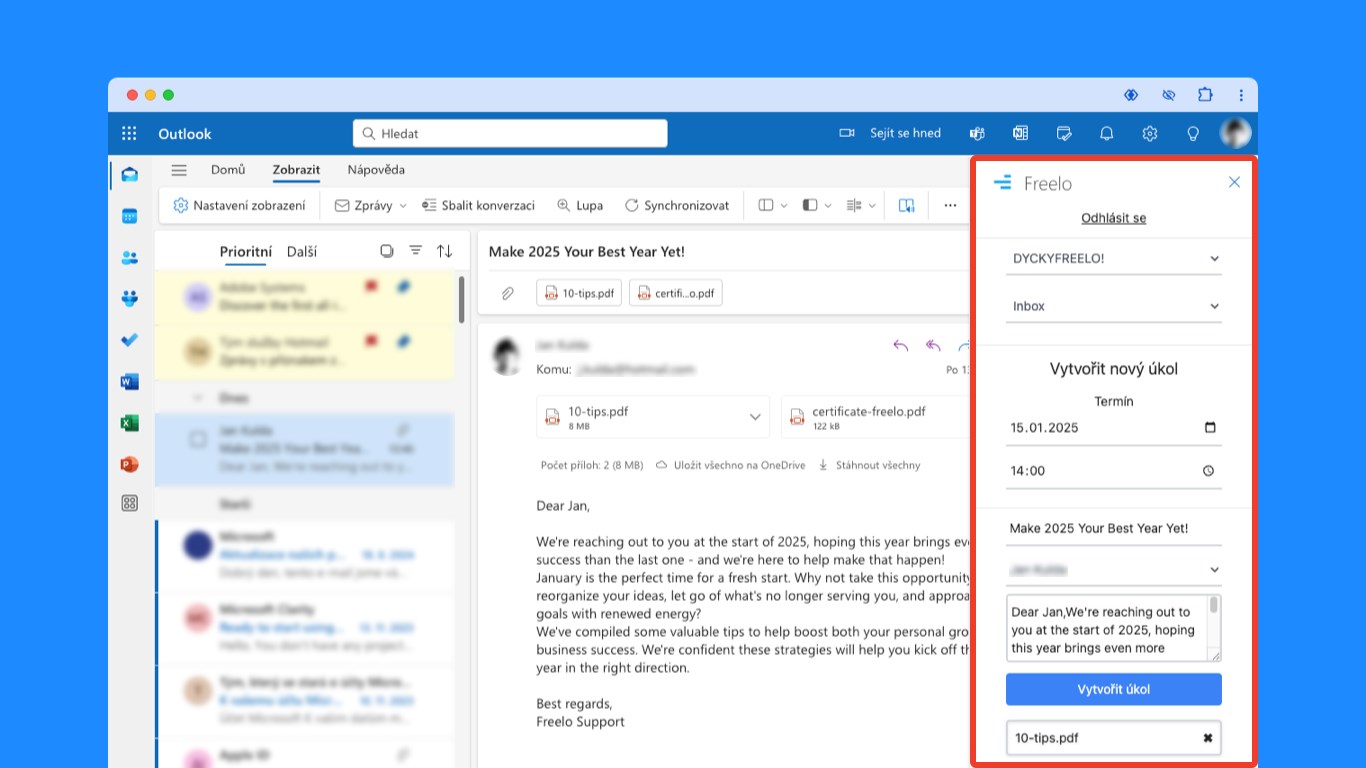Image resolution: width=1366 pixels, height=768 pixels.
Task: Open OneNote feed icon in header
Action: coord(1020,133)
